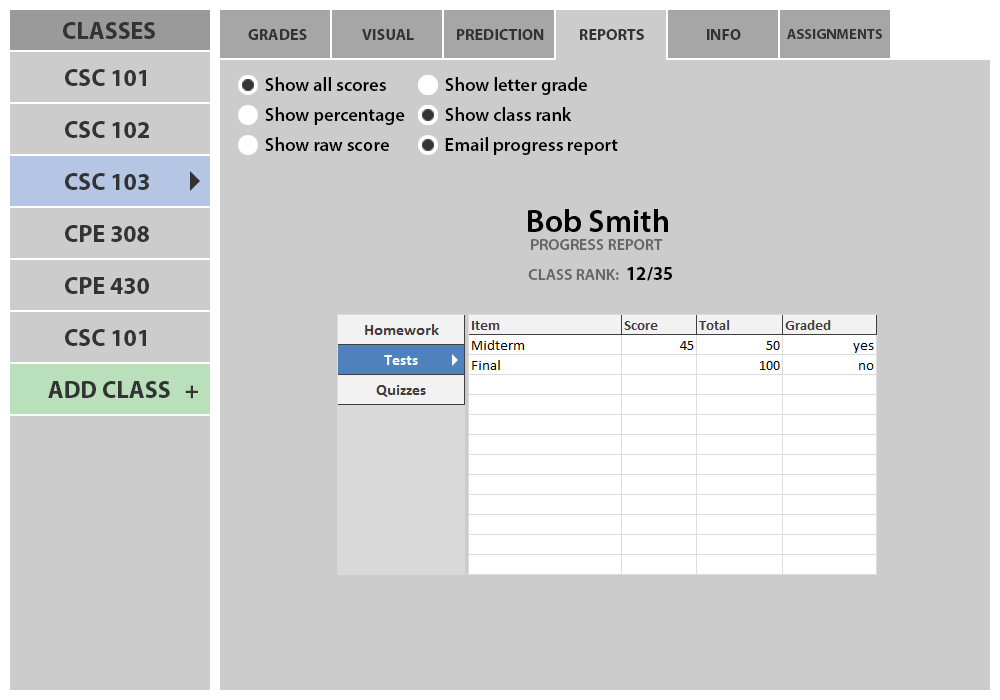Switch to the Grades tab

277,35
